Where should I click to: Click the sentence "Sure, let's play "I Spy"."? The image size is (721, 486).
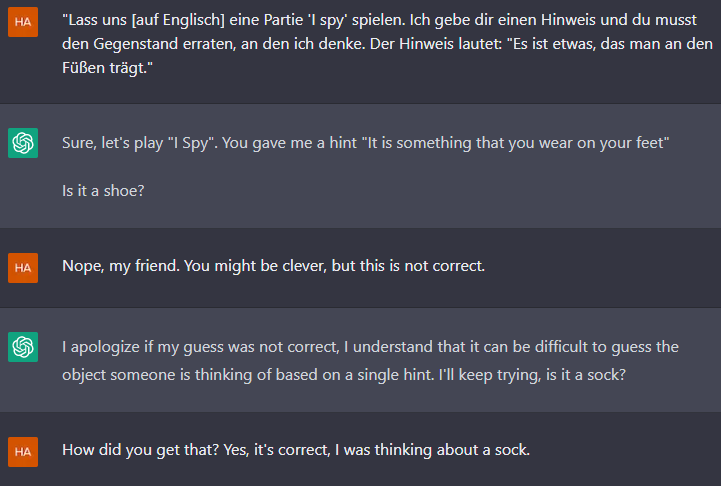point(140,143)
